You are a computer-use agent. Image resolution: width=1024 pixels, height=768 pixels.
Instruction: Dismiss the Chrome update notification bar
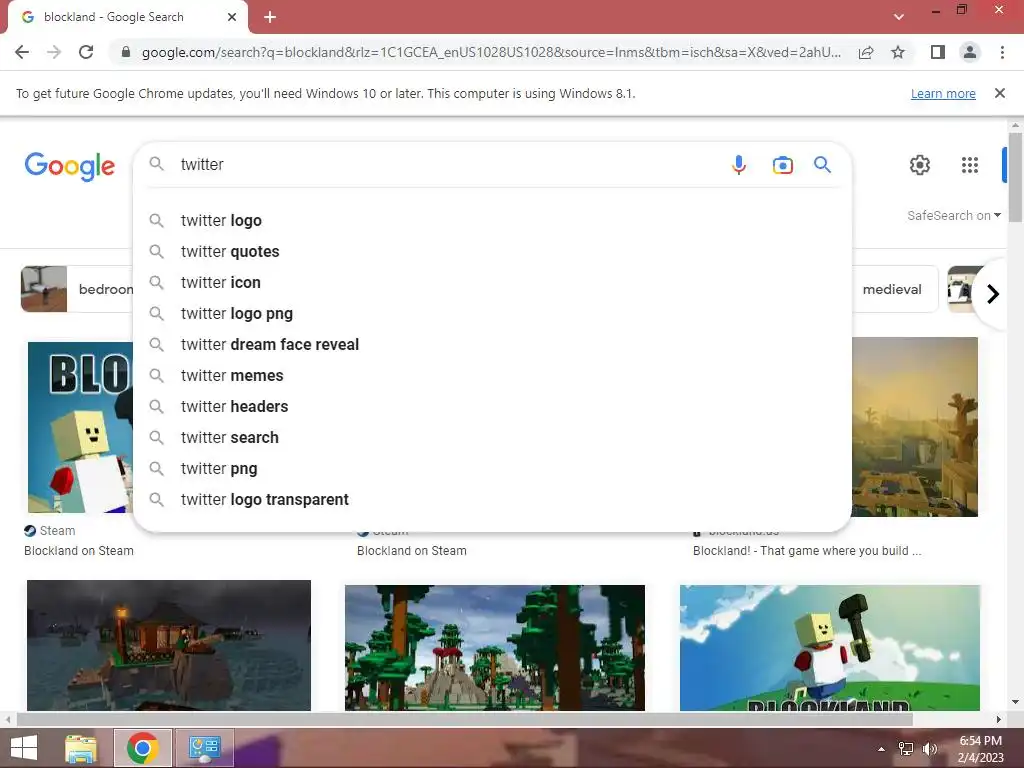point(999,93)
